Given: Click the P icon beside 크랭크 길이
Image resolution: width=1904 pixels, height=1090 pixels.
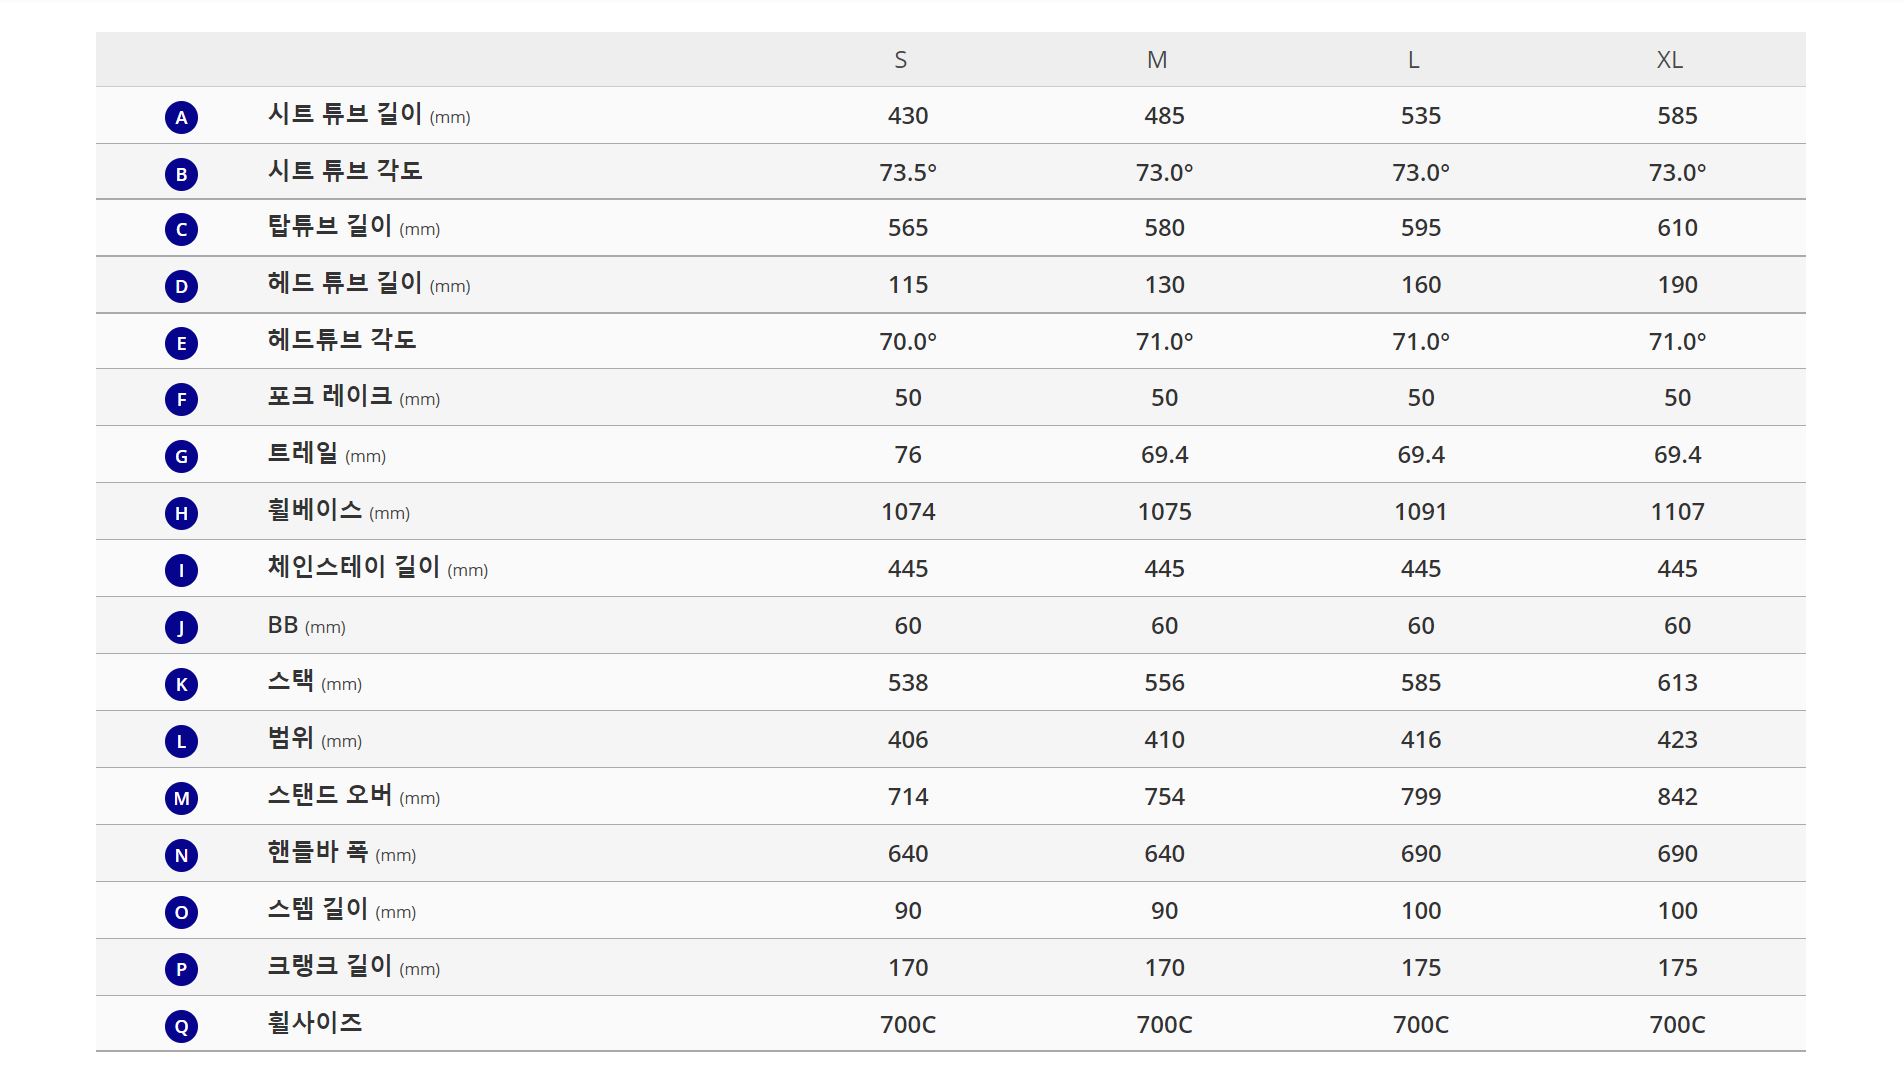Looking at the screenshot, I should pos(181,969).
